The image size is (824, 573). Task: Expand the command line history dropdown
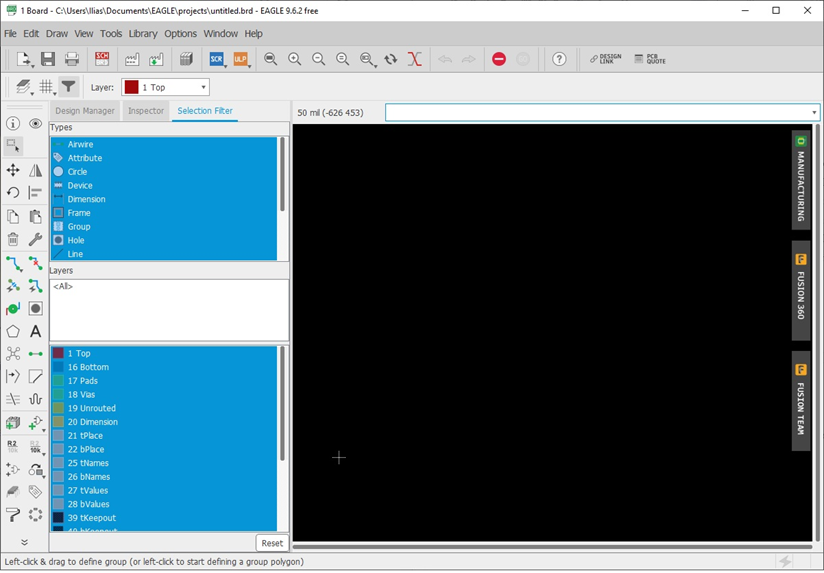pyautogui.click(x=814, y=113)
